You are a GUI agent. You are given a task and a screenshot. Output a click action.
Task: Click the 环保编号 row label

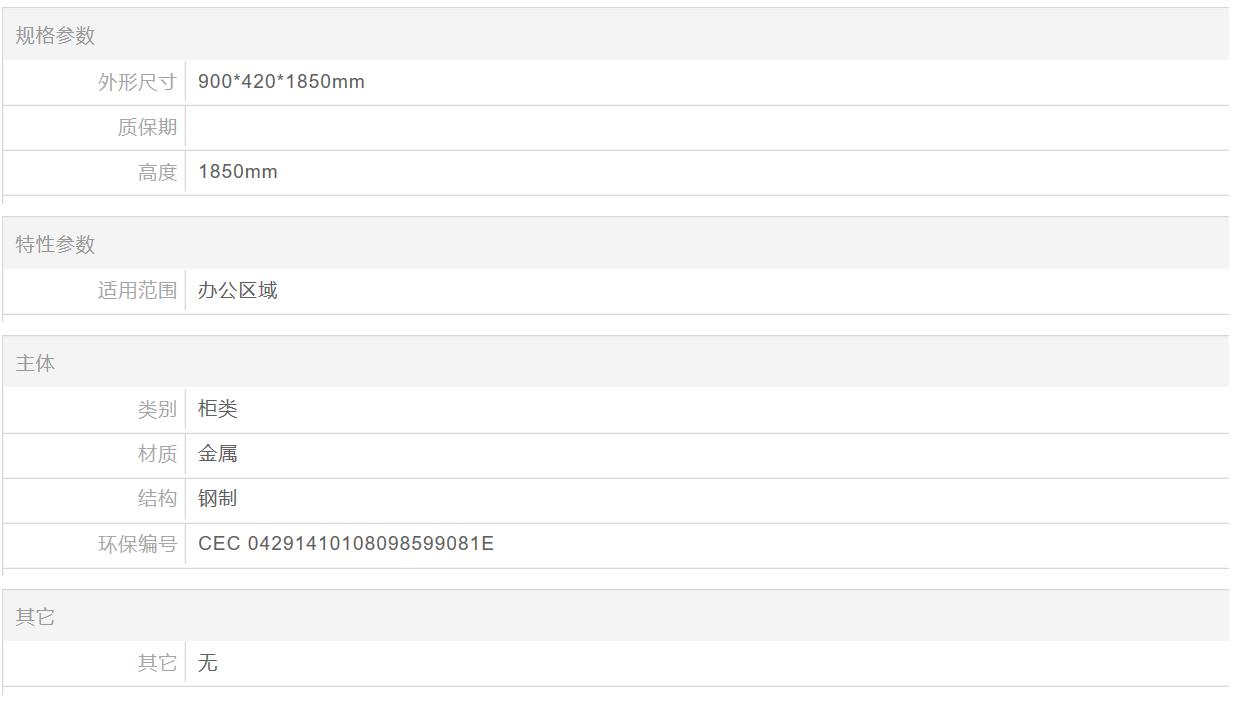coord(137,544)
